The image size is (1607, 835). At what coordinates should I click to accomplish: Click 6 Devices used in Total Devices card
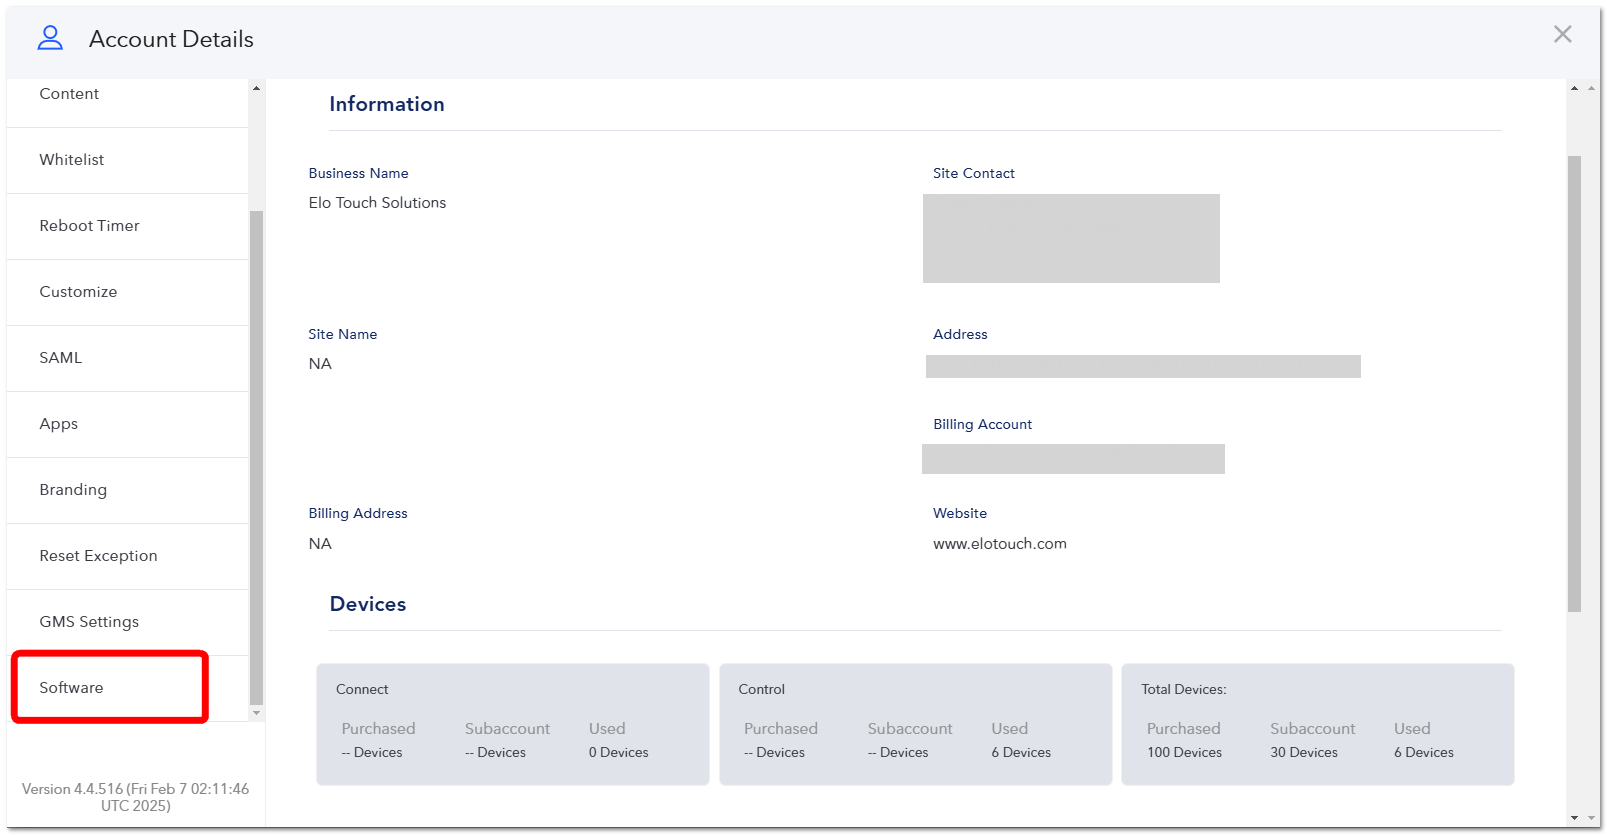coord(1424,753)
